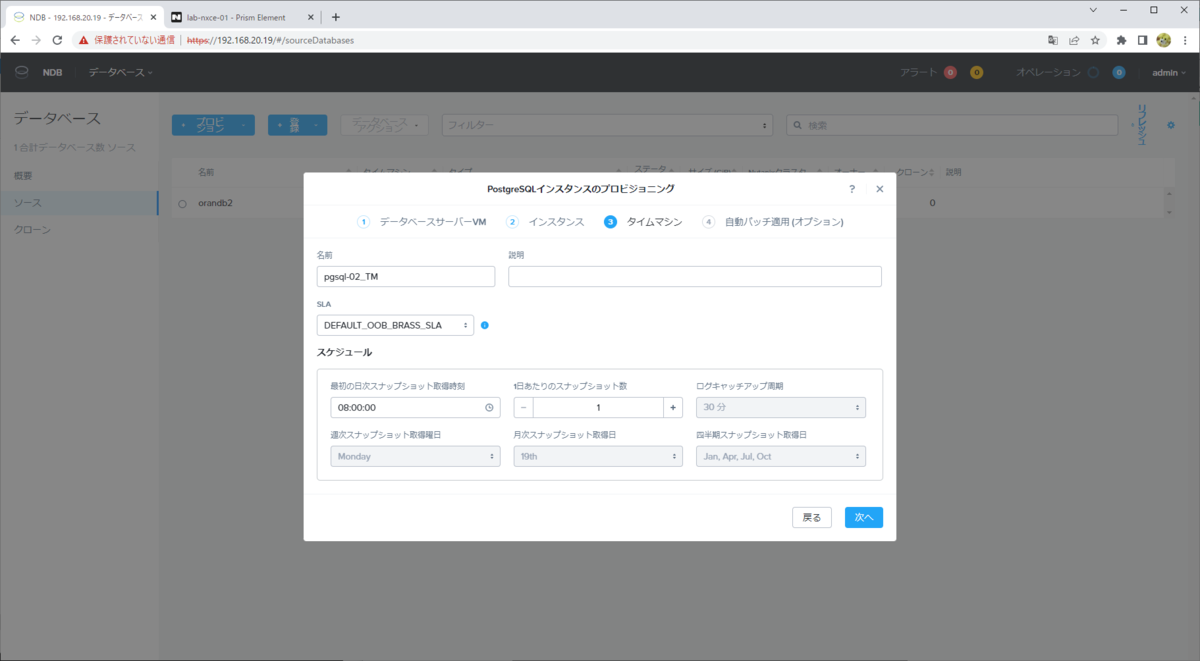Open the admin user menu
This screenshot has width=1200, height=661.
[x=1168, y=72]
